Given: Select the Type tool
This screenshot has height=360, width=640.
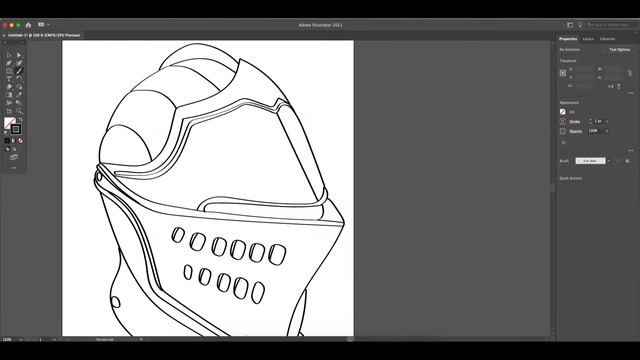Looking at the screenshot, I should click(9, 79).
